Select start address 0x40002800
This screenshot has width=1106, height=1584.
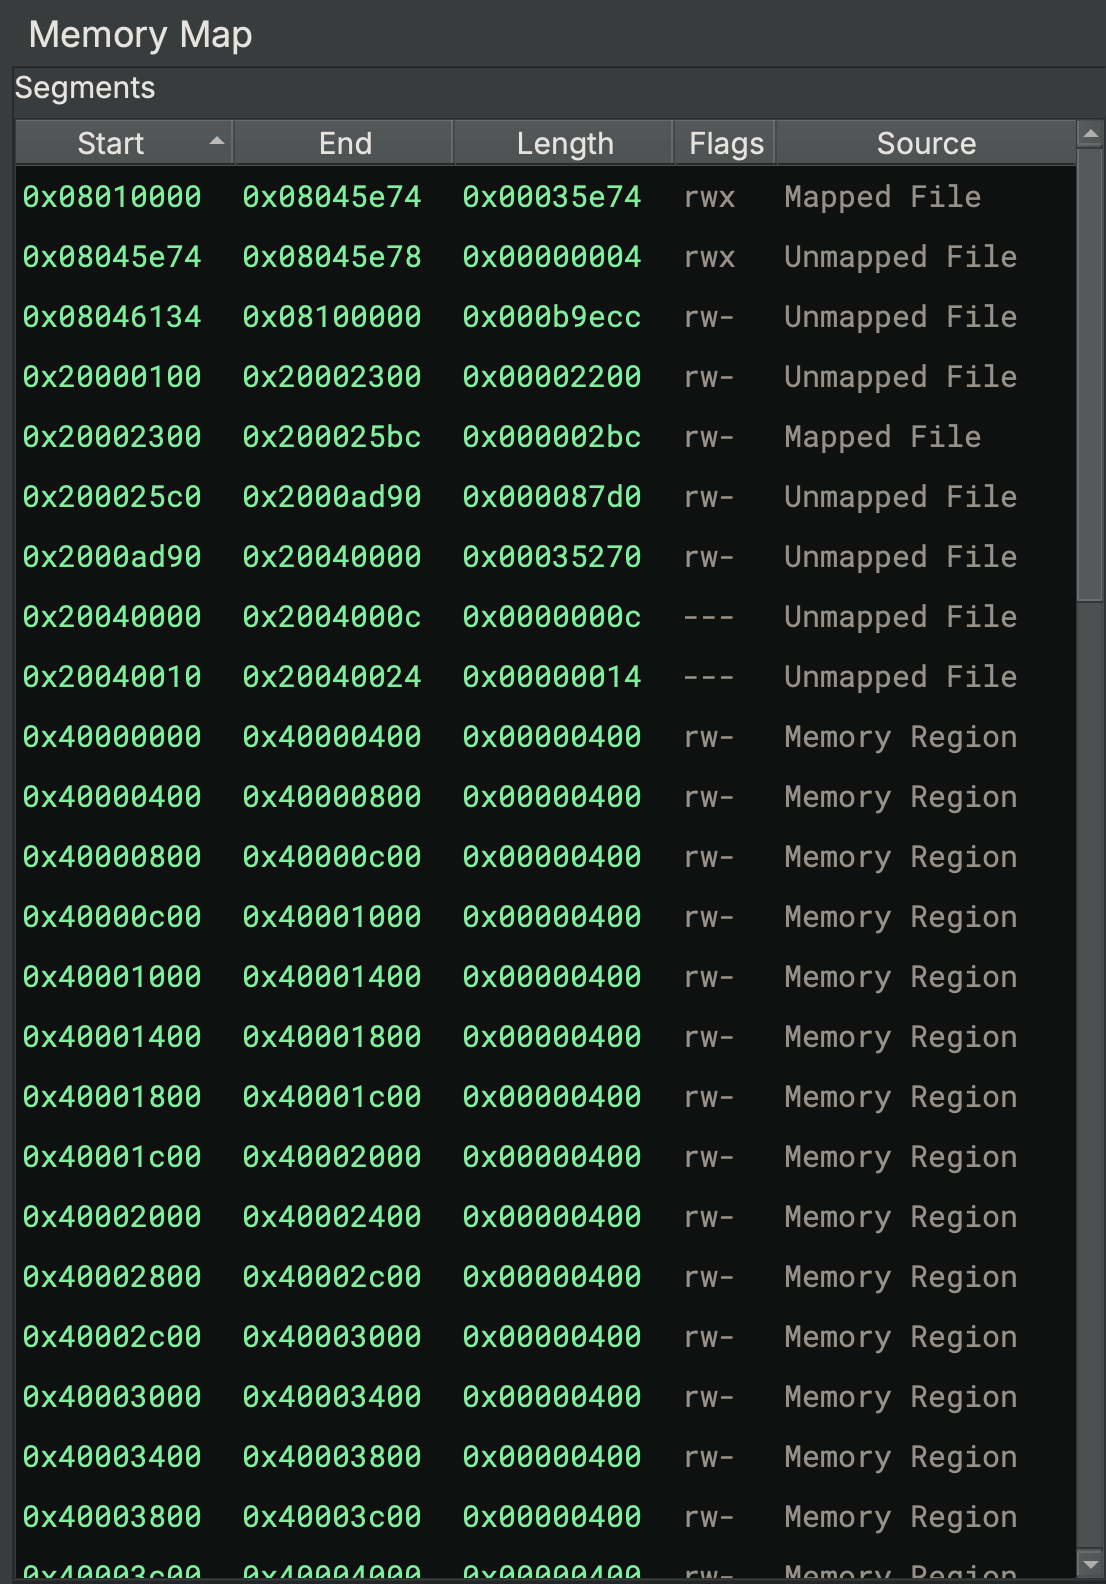point(112,1277)
